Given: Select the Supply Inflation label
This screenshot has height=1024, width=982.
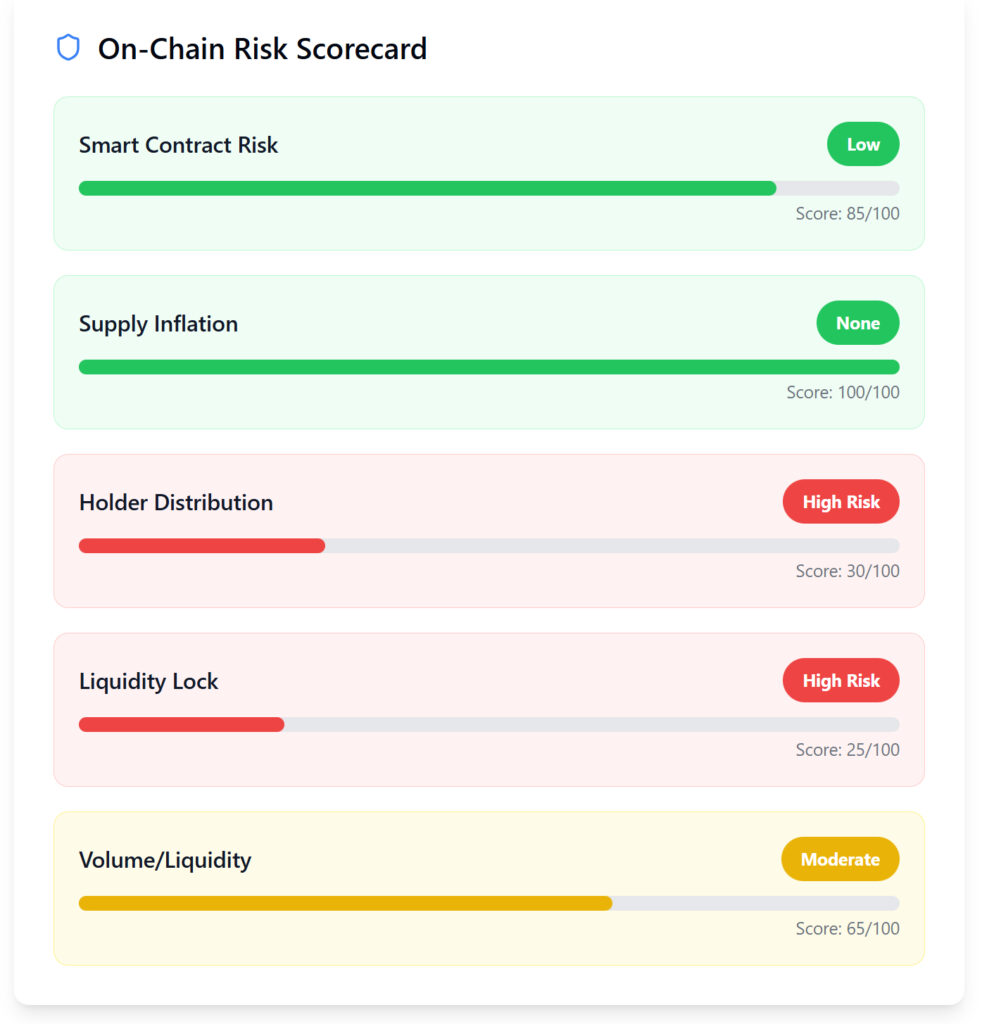Looking at the screenshot, I should coord(158,324).
